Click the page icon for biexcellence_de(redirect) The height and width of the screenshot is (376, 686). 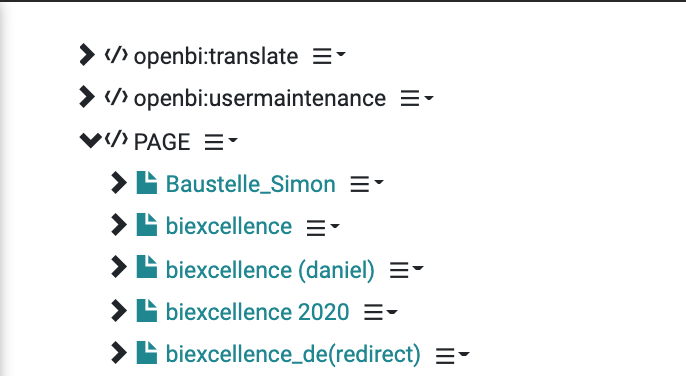point(147,353)
